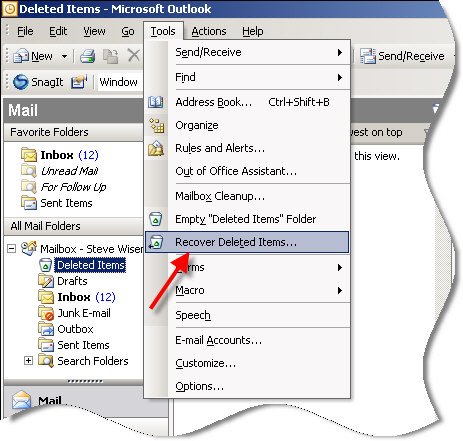Click the Address Book icon in menu
Viewport: 463px width, 441px height.
[x=156, y=102]
